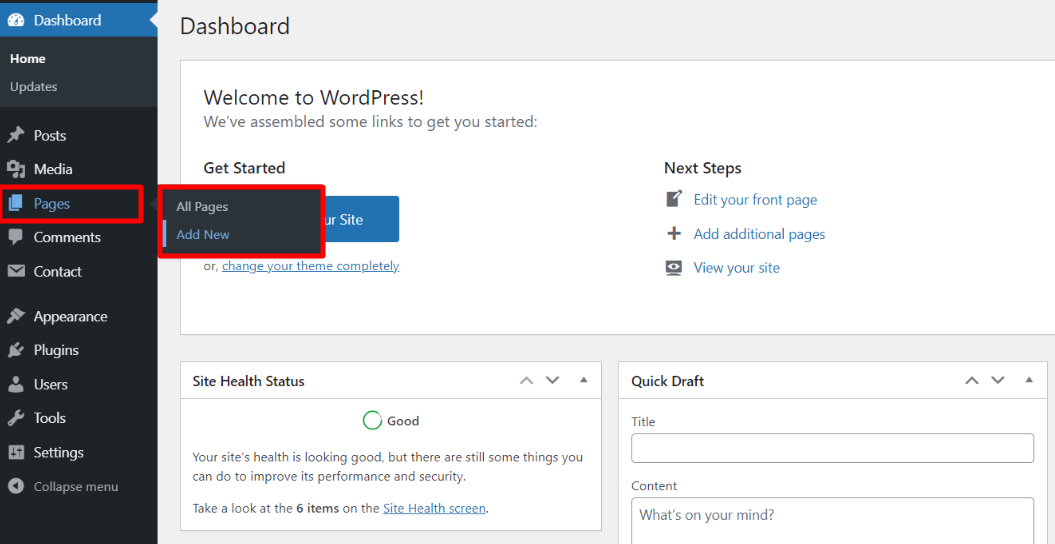
Task: Click the Appearance paintbrush icon
Action: point(16,316)
